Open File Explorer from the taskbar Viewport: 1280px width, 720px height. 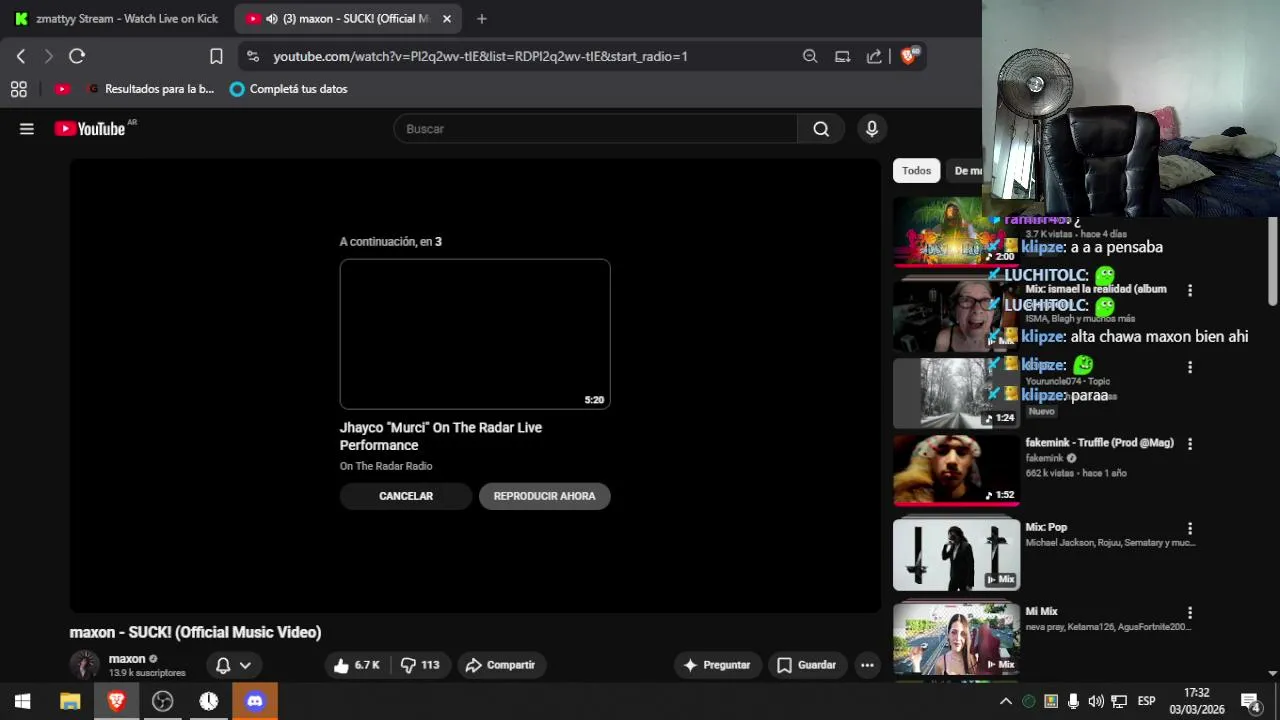[70, 701]
